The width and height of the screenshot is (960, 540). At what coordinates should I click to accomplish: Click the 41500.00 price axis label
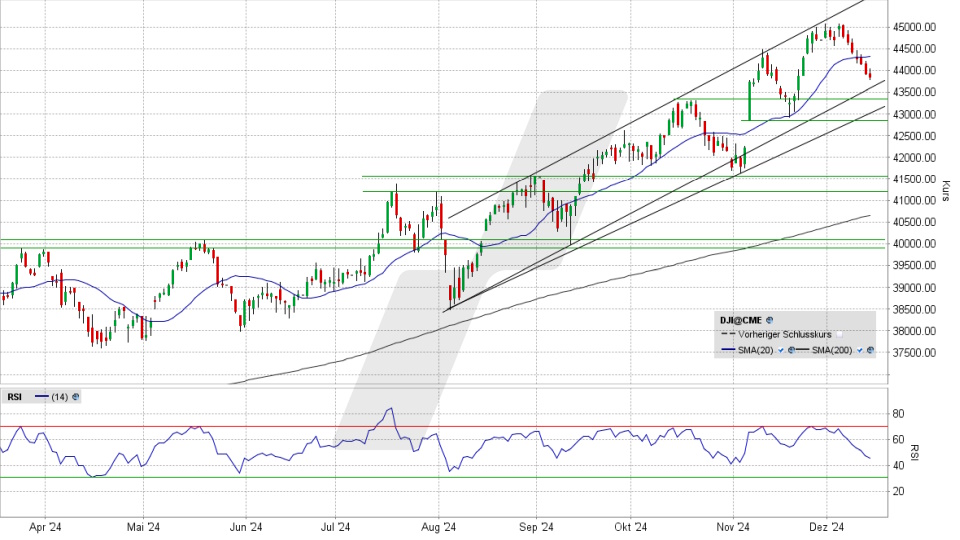click(x=914, y=179)
